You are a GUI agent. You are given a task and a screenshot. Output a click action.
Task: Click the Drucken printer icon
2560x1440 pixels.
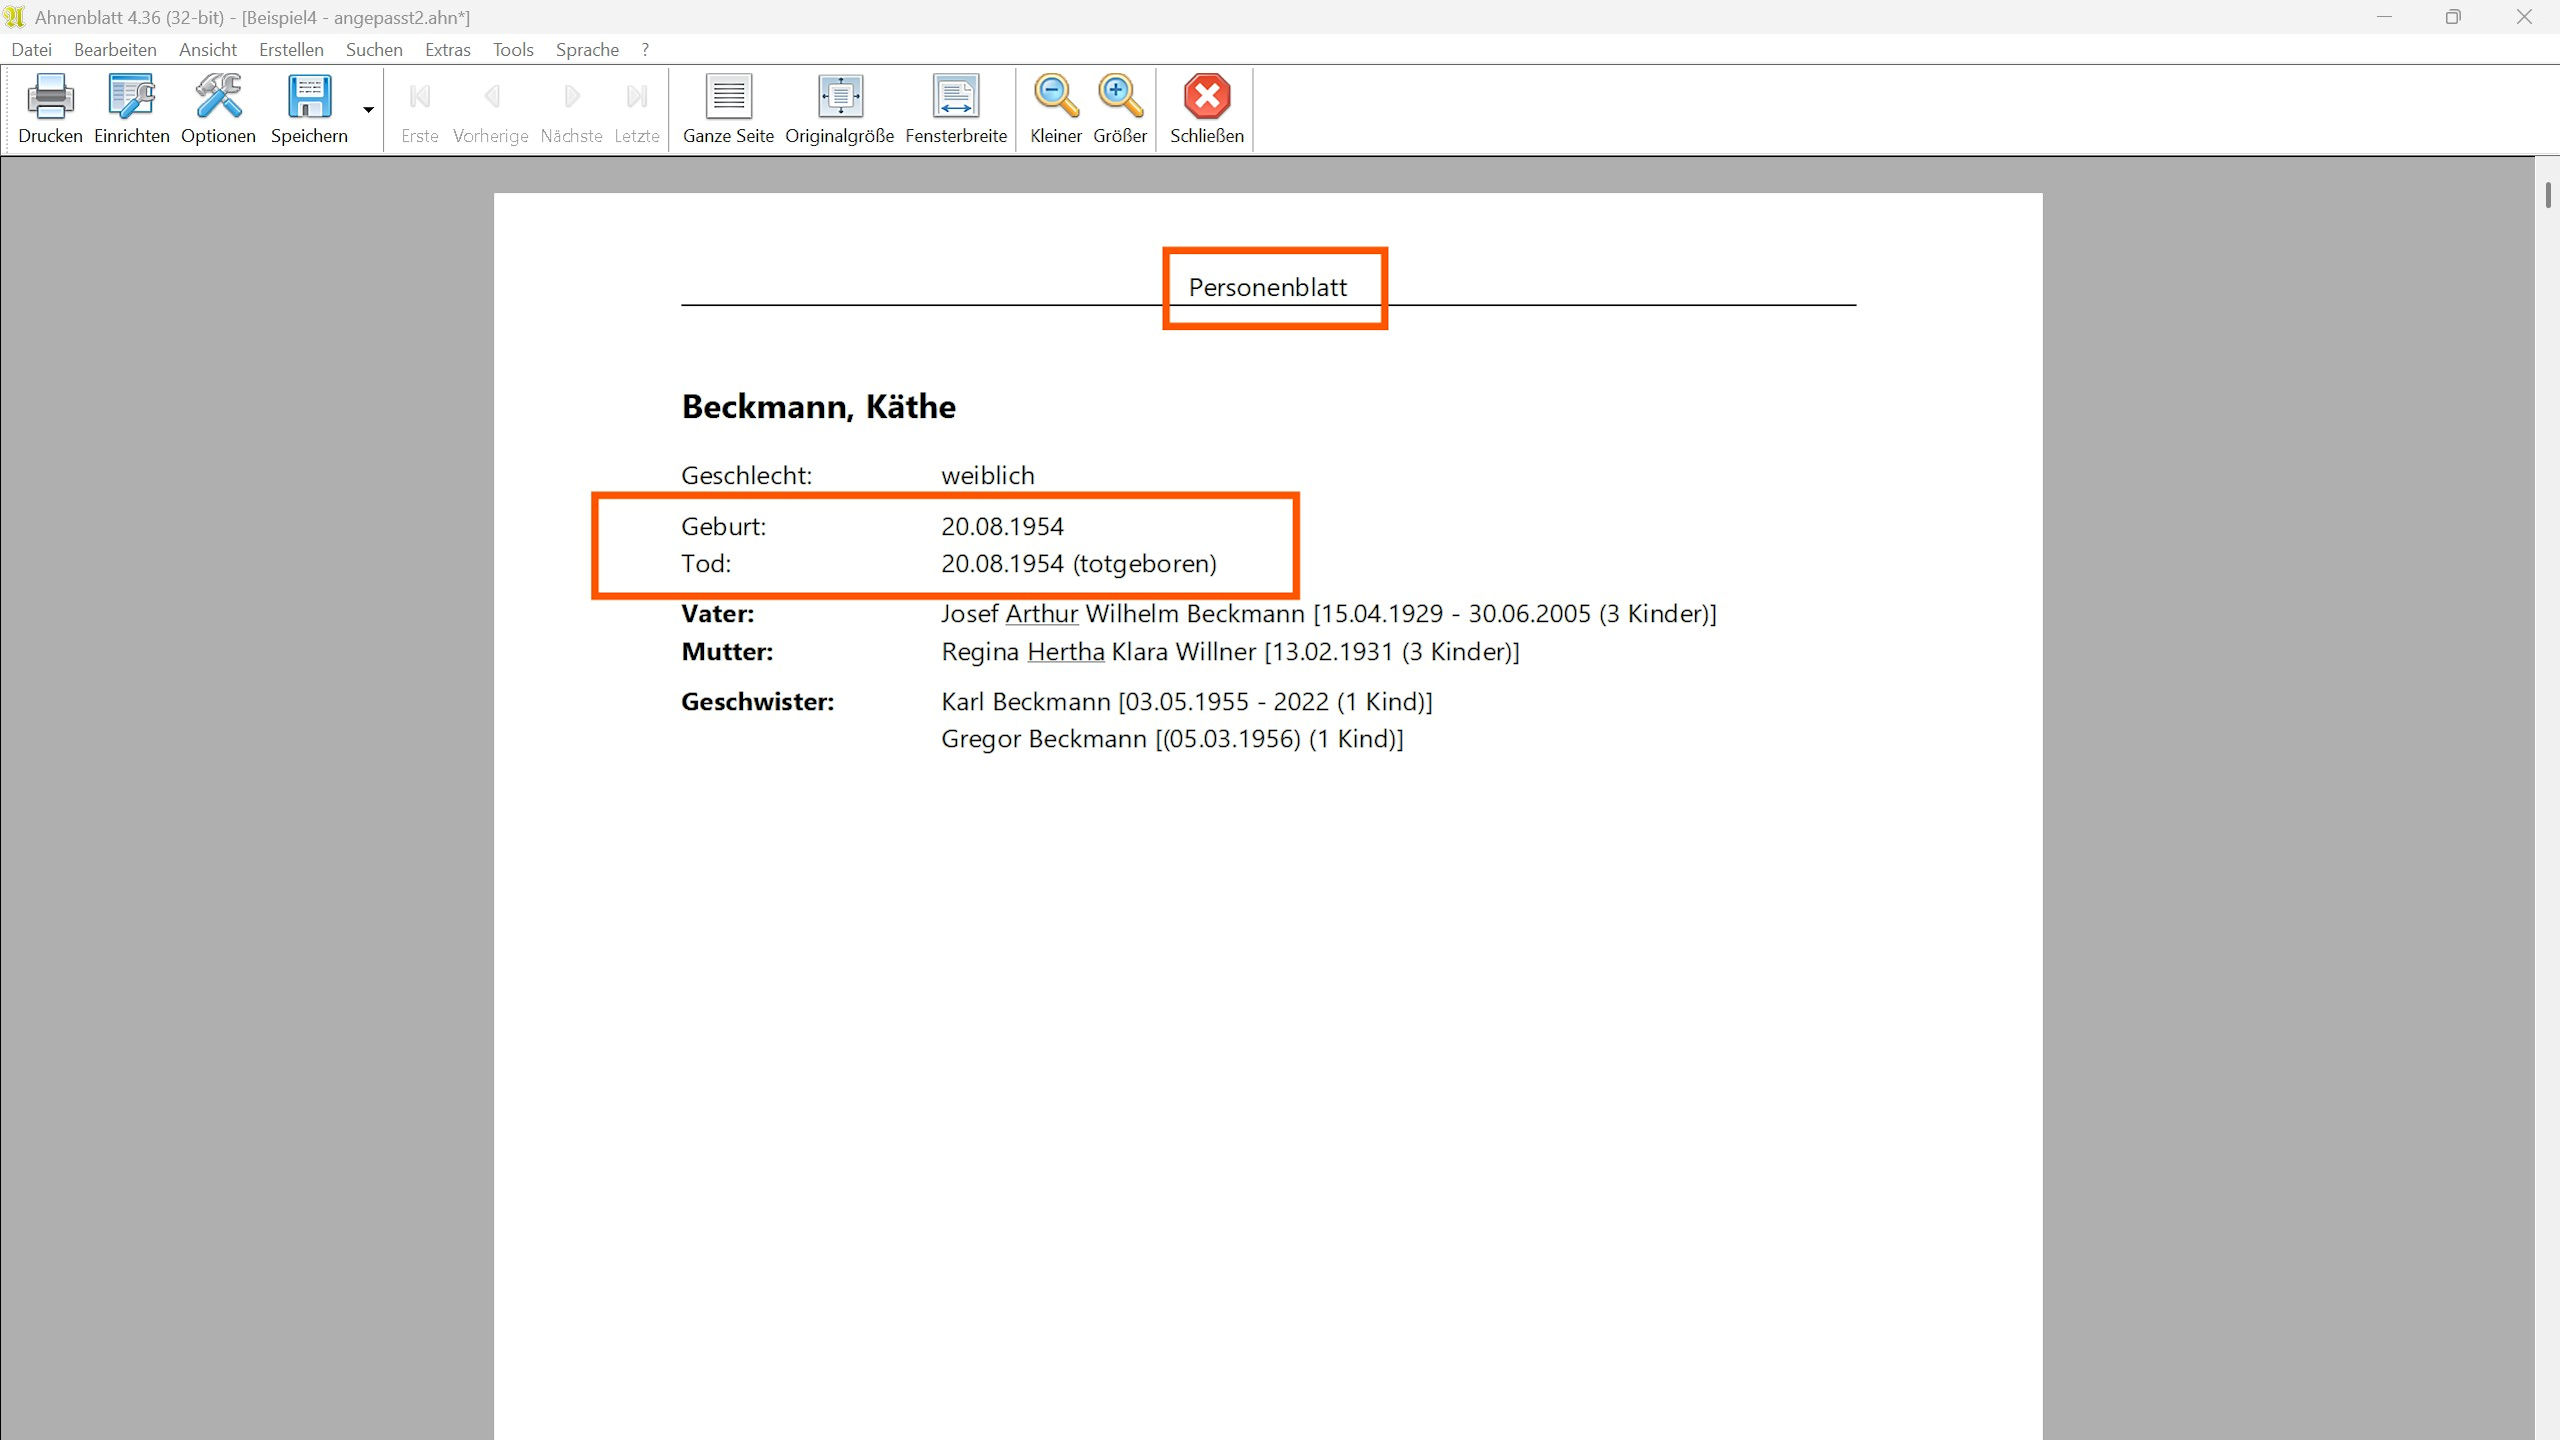pyautogui.click(x=50, y=98)
